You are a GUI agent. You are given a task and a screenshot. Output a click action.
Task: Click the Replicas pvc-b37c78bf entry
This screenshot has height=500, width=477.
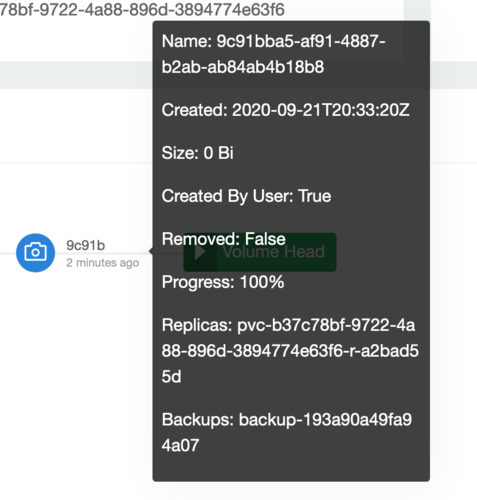[290, 351]
